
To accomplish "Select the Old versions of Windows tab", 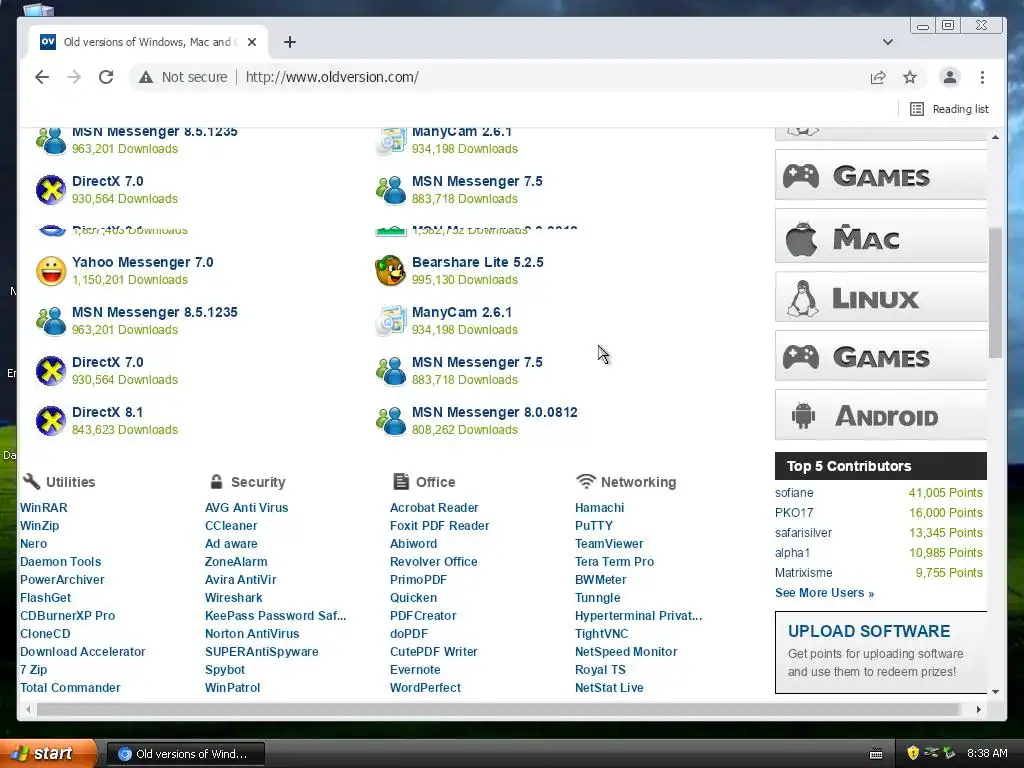I will 148,42.
